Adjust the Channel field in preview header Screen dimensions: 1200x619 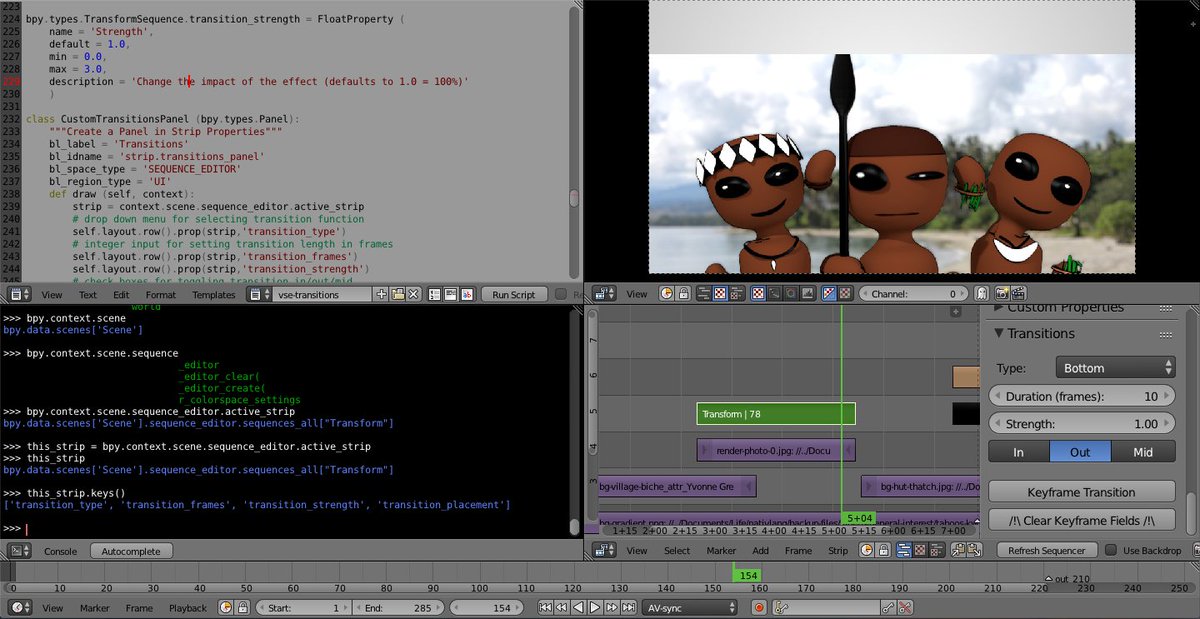(x=914, y=293)
